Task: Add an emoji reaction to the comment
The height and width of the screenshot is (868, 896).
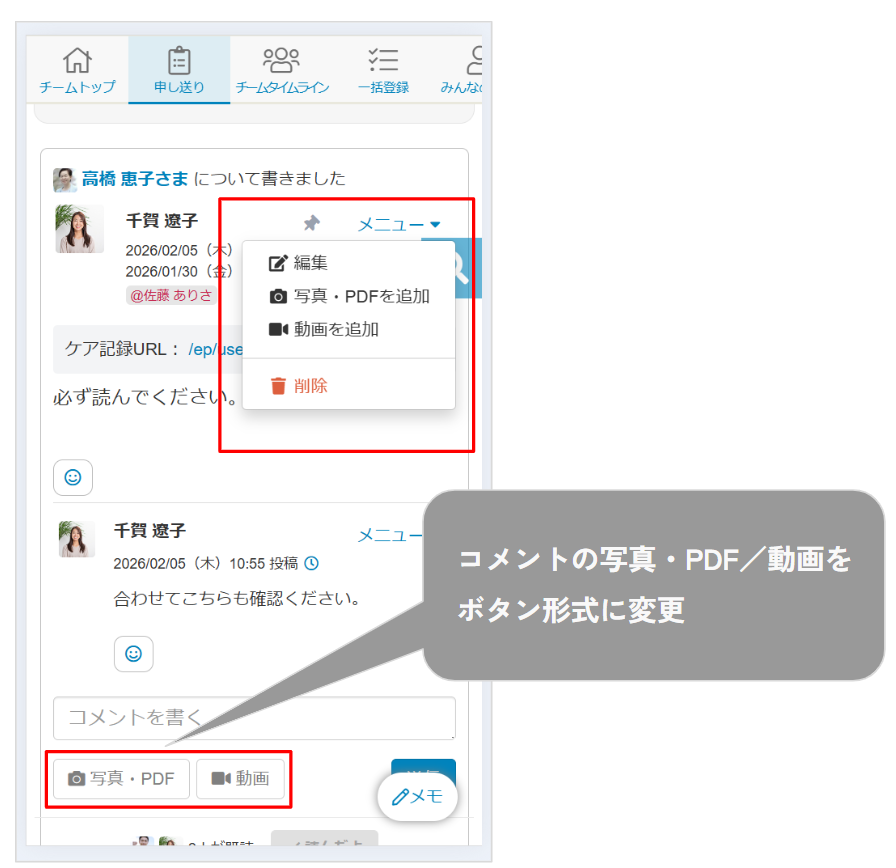Action: [x=133, y=653]
